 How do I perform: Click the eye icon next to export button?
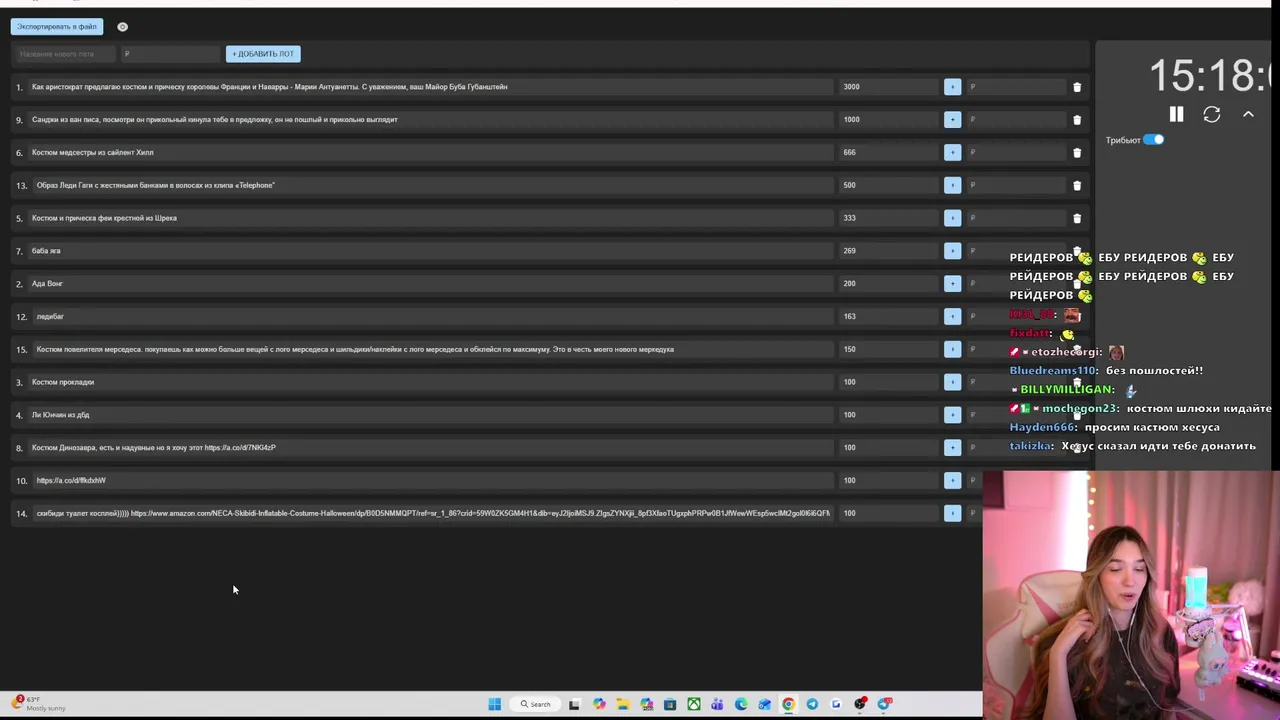[x=122, y=27]
